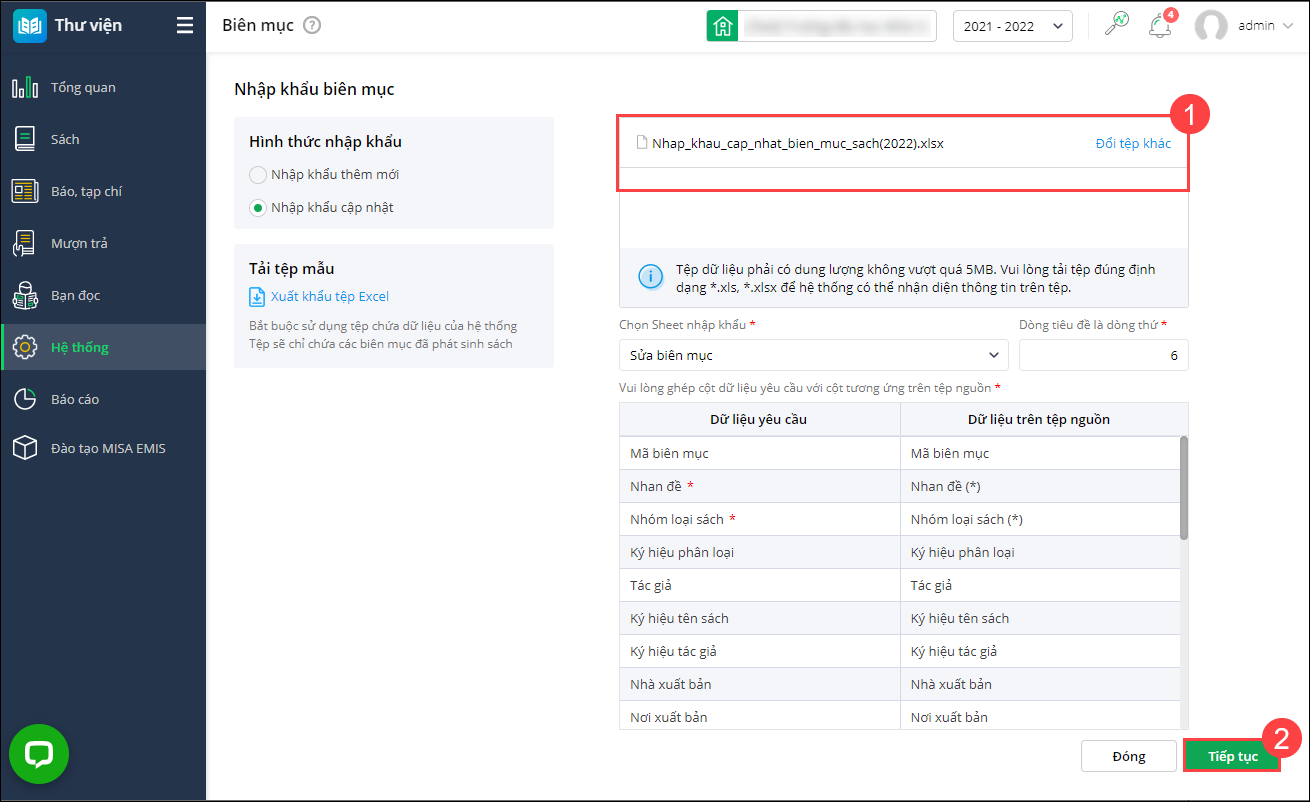Open the Báo cáo menu item
Image resolution: width=1310 pixels, height=802 pixels.
(104, 399)
